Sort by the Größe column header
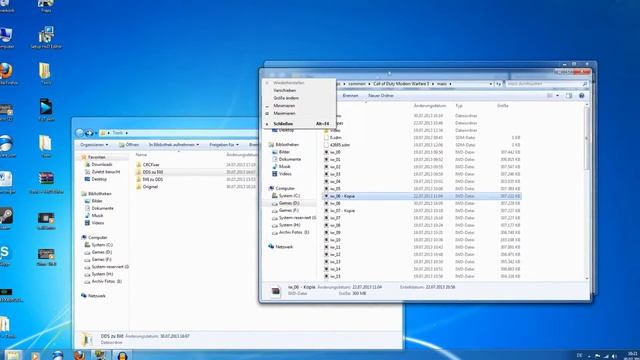This screenshot has height=360, width=640. click(x=503, y=106)
